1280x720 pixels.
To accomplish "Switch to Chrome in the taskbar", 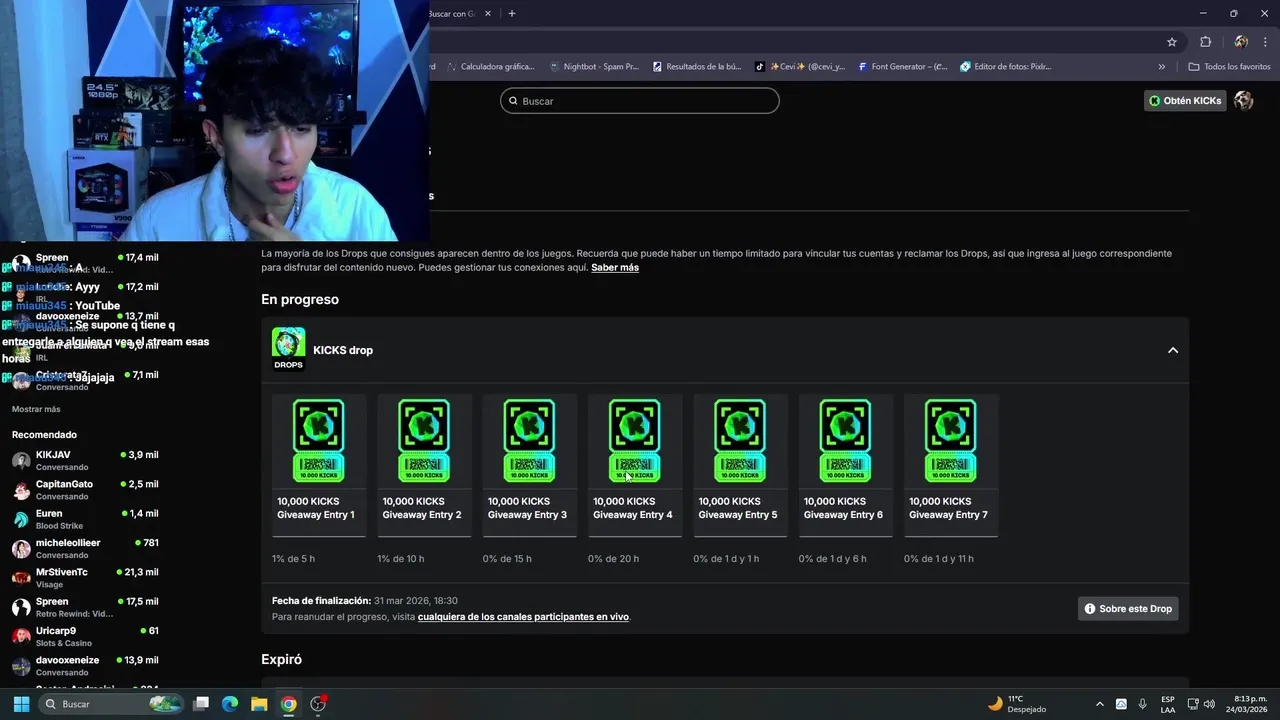I will coord(288,704).
